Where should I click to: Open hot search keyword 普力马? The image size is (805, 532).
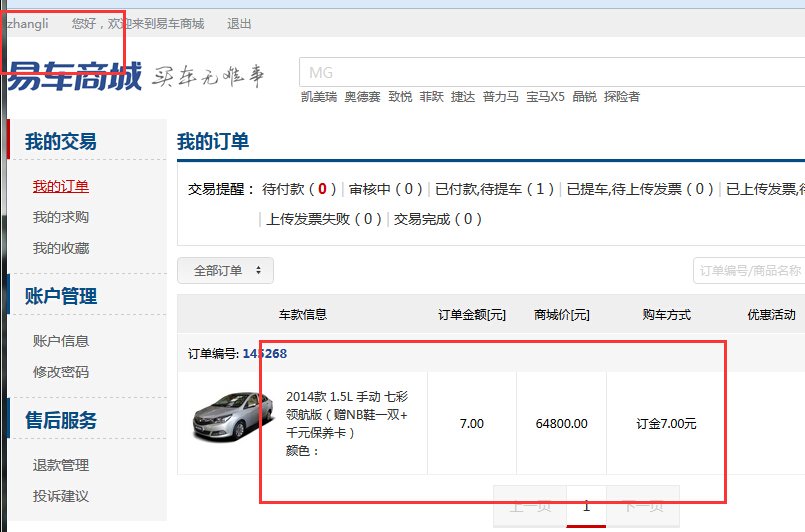[501, 97]
